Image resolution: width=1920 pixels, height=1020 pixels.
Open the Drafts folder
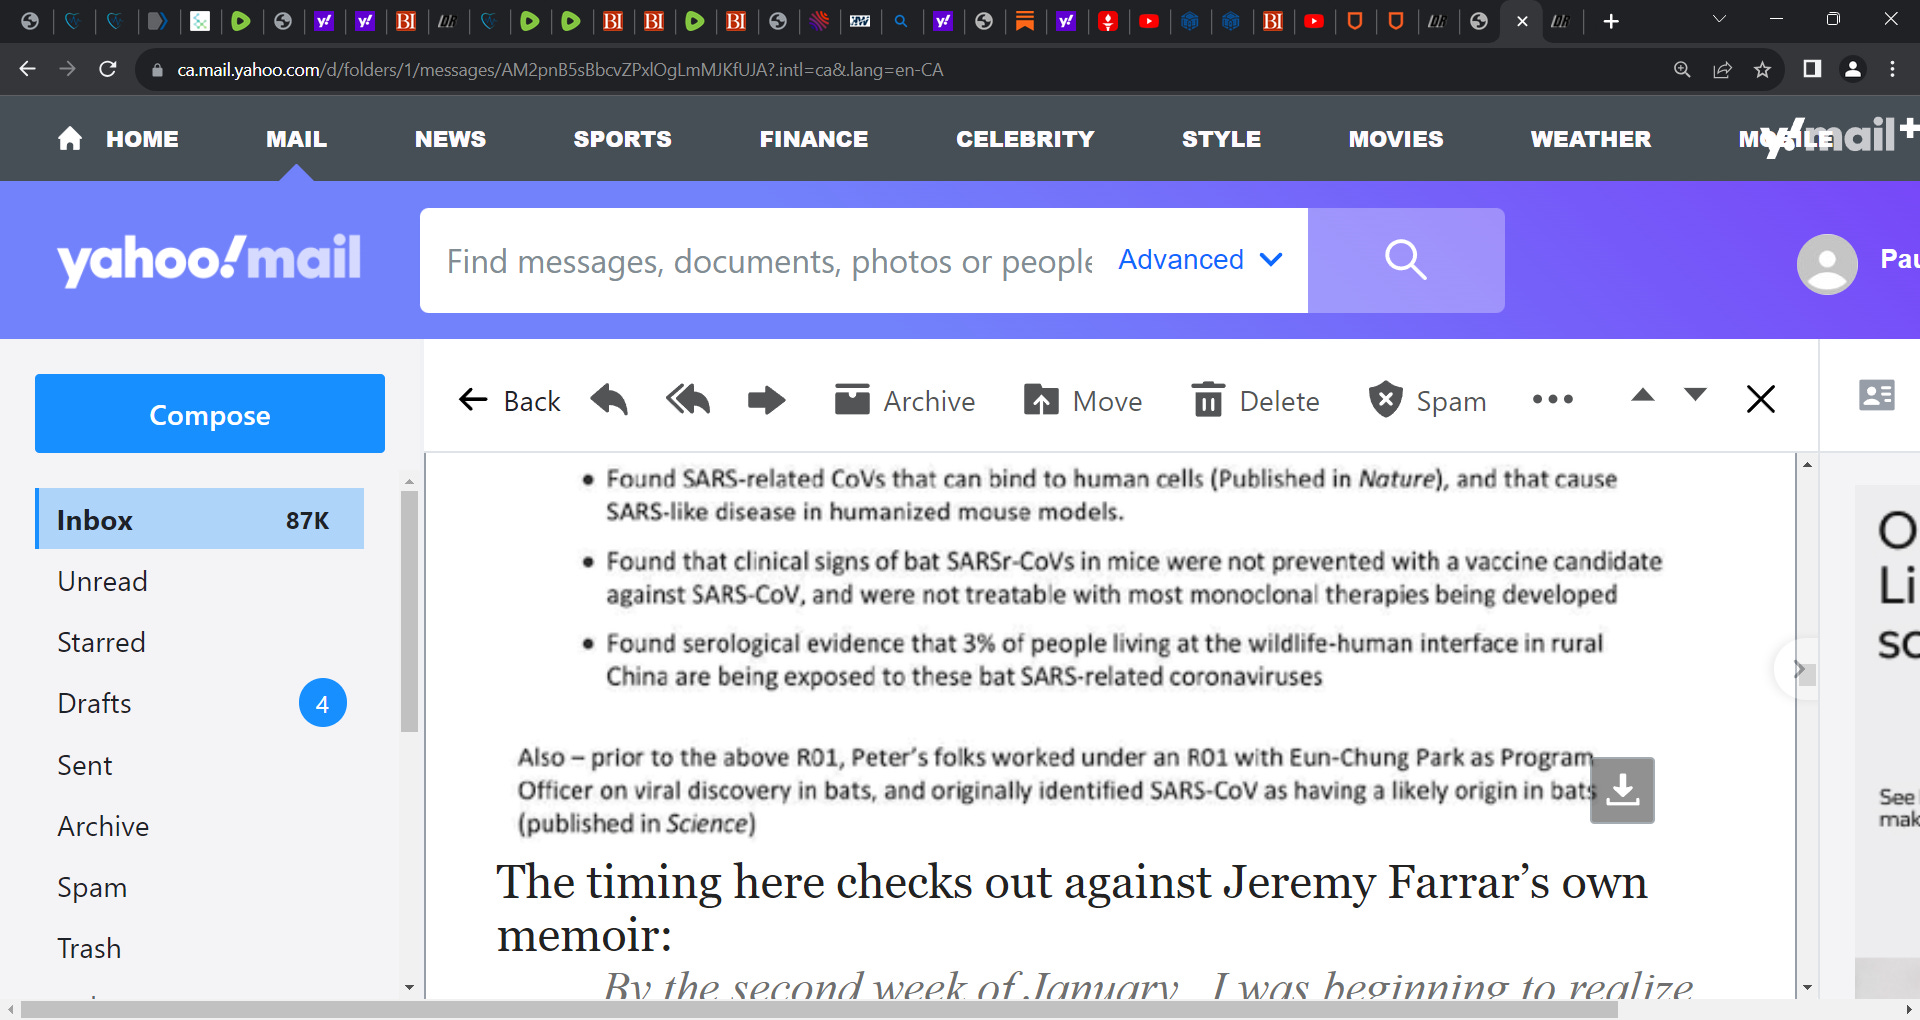pos(94,703)
